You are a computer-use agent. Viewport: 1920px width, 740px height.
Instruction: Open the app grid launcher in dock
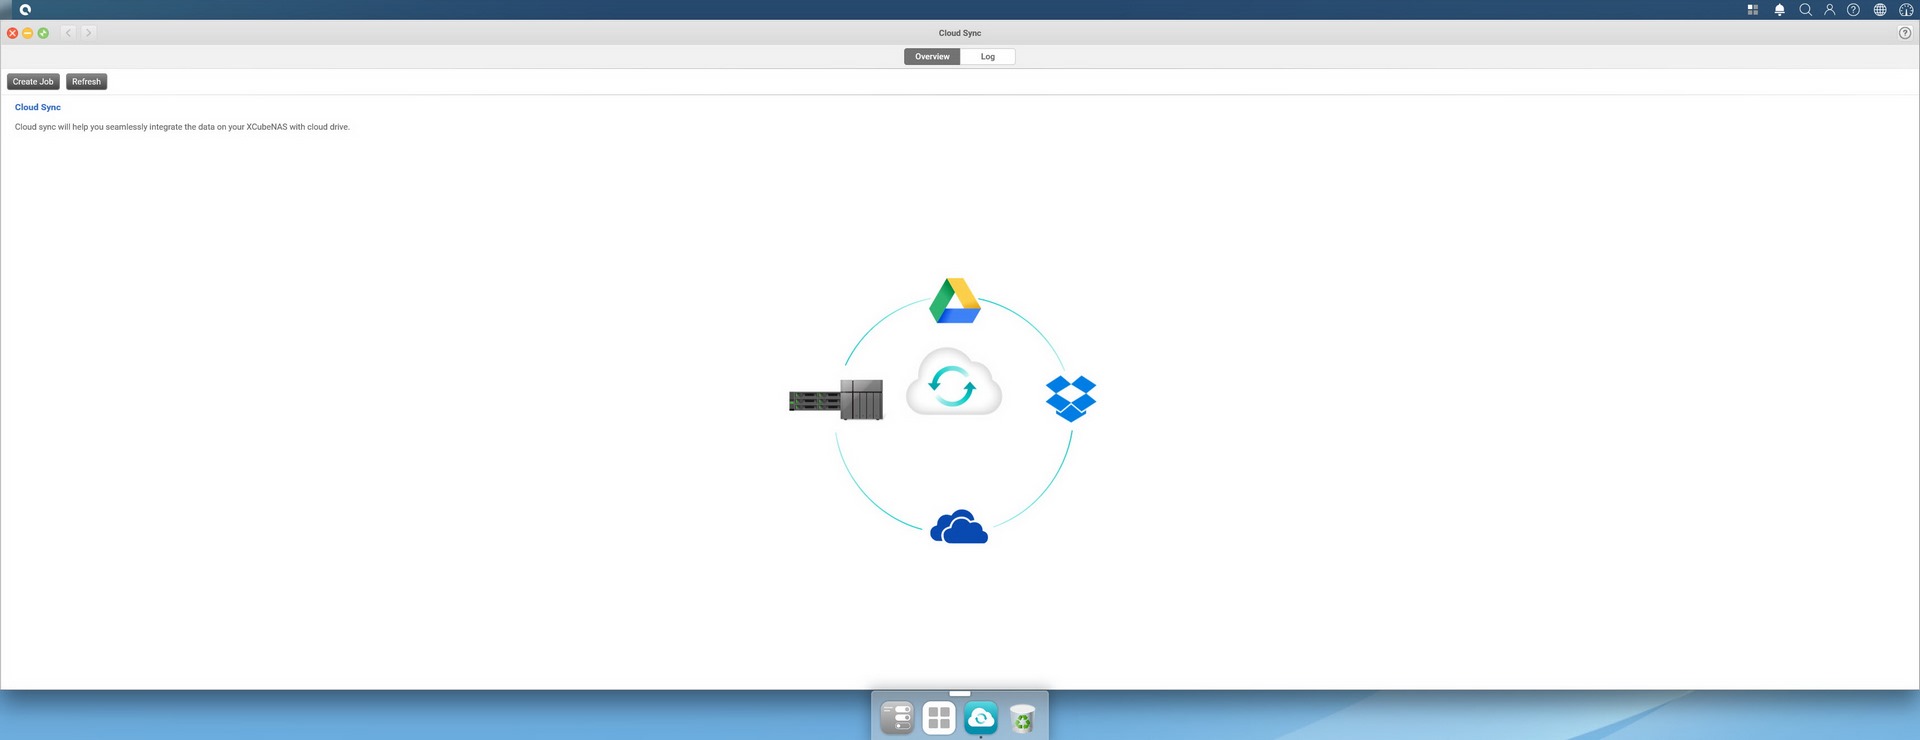coord(939,718)
